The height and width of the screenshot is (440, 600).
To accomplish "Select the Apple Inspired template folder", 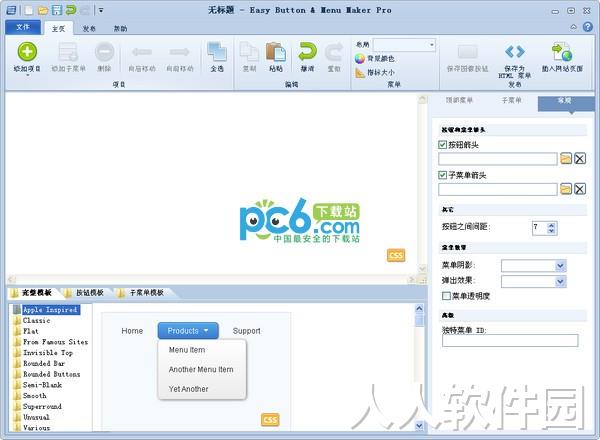I will click(x=46, y=310).
